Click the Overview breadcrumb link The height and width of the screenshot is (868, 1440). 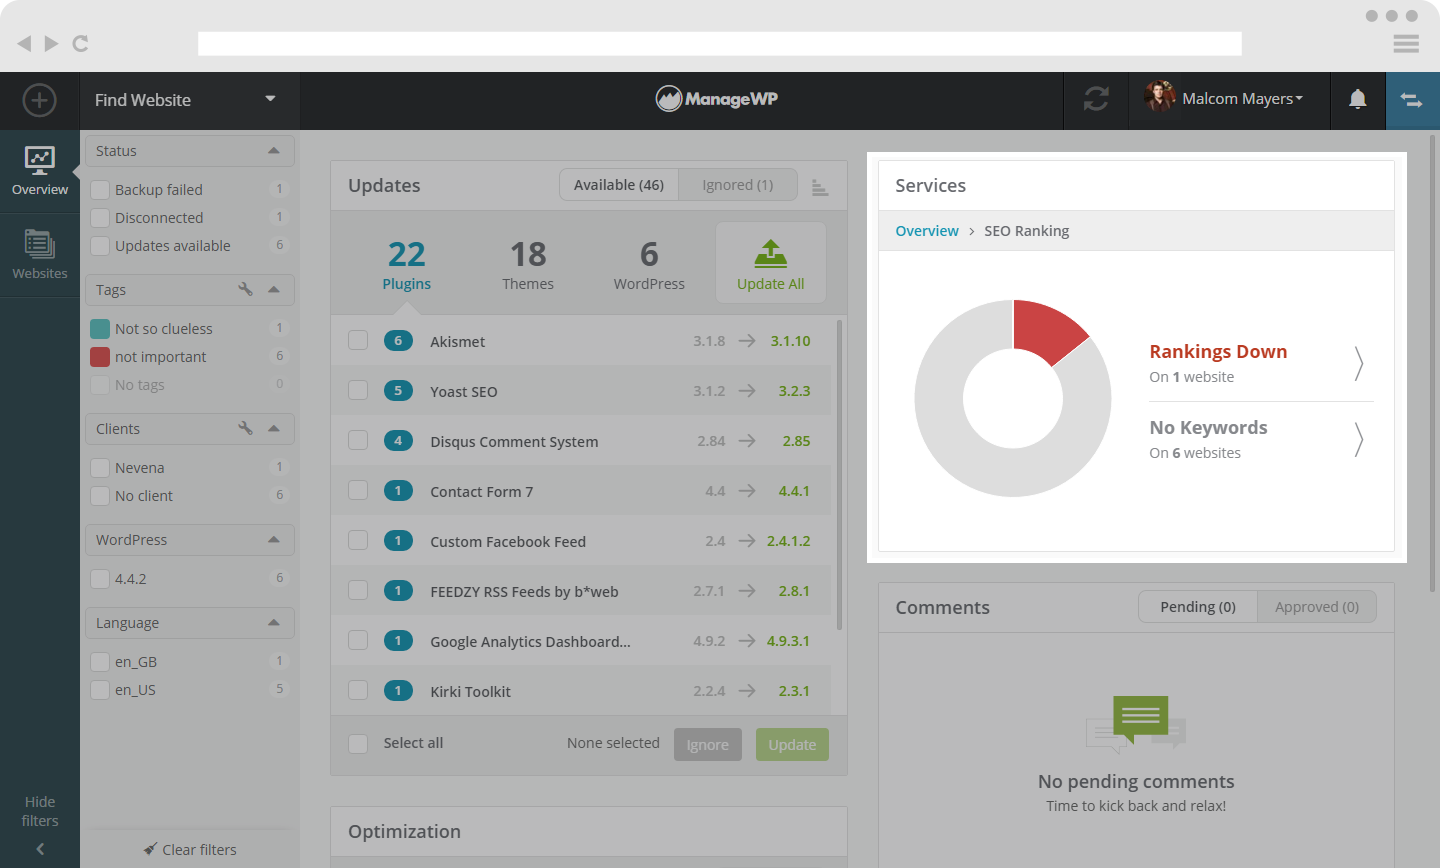926,231
